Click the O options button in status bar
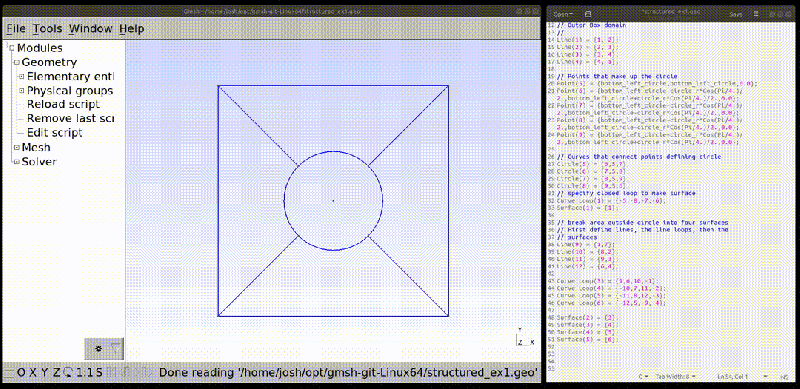Viewport: 800px width, 389px height. pos(21,373)
